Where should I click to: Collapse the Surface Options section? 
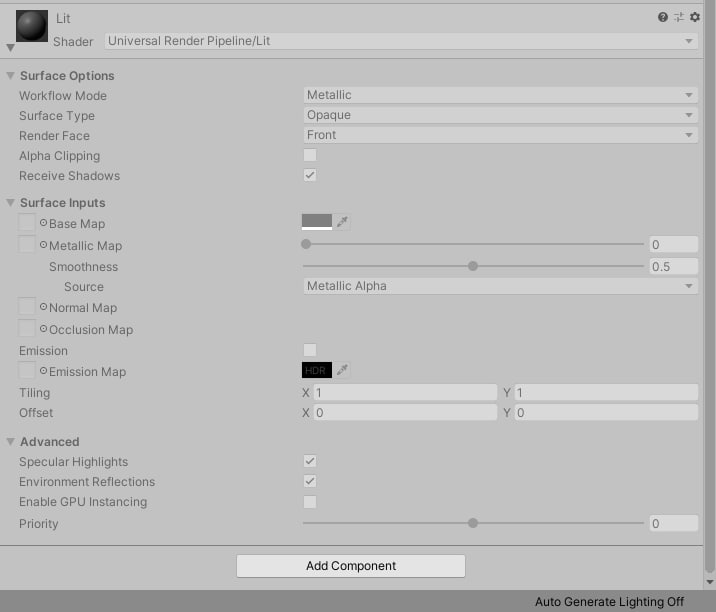pyautogui.click(x=11, y=75)
